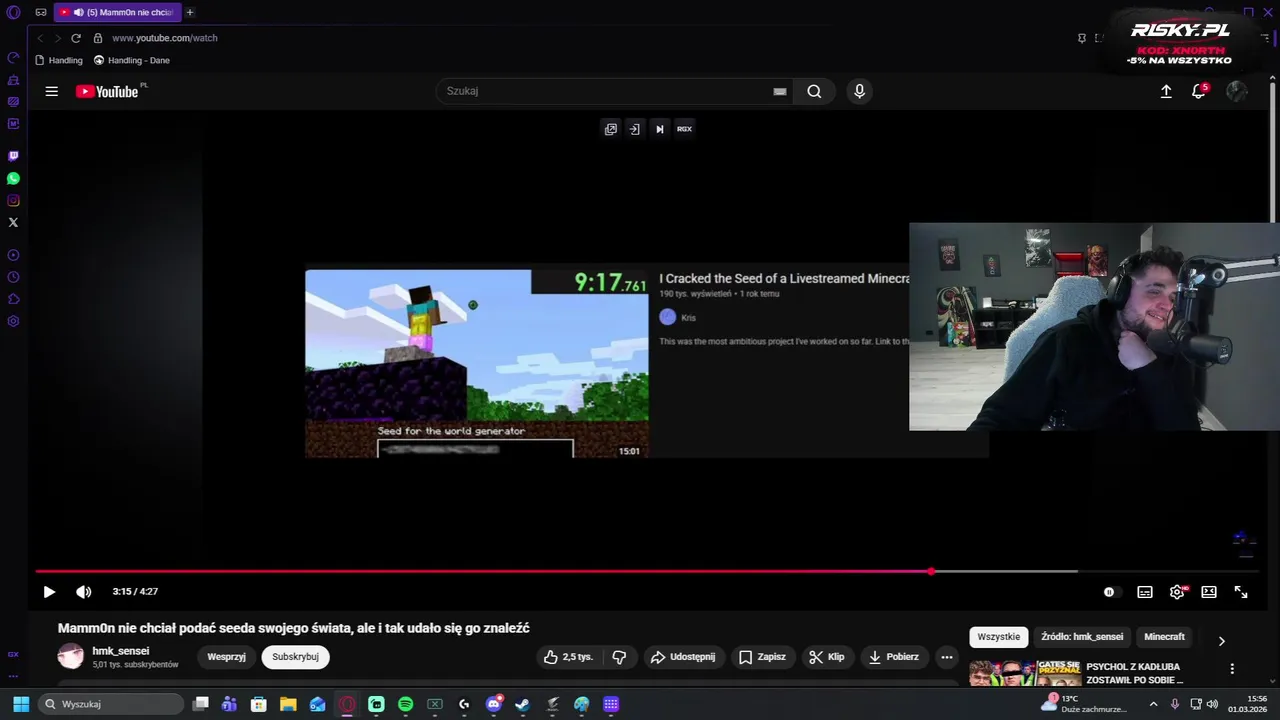Toggle subtitles in the video player
Viewport: 1280px width, 720px height.
click(1145, 592)
